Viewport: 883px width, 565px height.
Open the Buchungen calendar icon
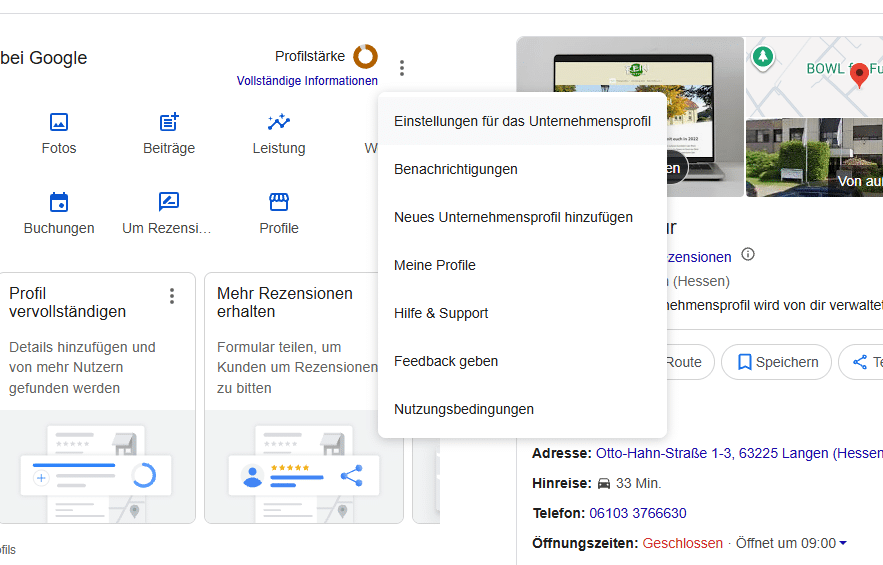tap(59, 202)
